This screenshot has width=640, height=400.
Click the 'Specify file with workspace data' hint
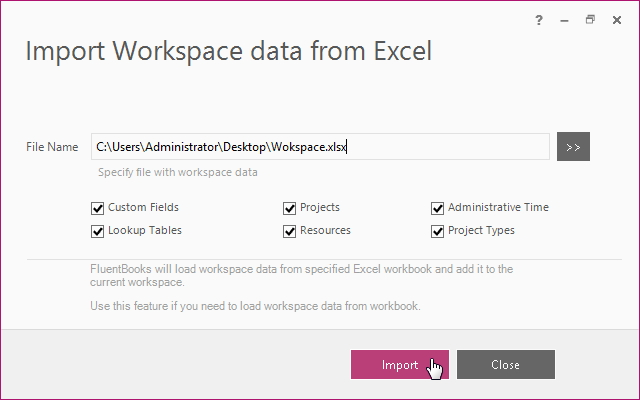click(178, 172)
